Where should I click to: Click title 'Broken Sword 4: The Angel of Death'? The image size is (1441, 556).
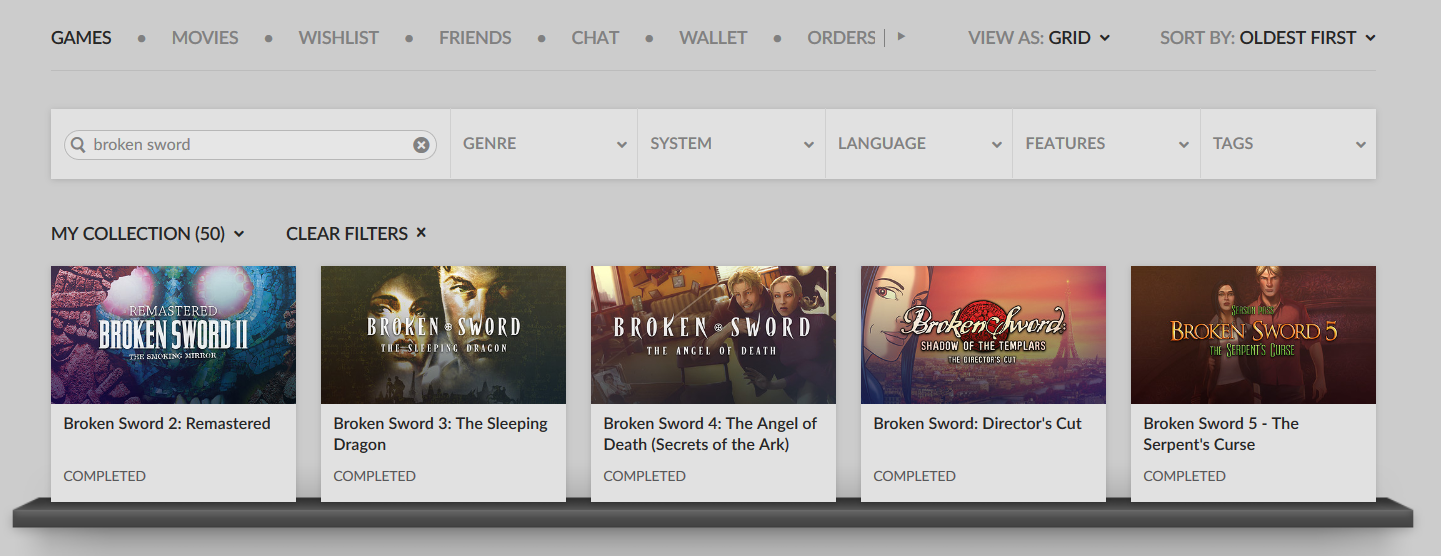click(710, 434)
